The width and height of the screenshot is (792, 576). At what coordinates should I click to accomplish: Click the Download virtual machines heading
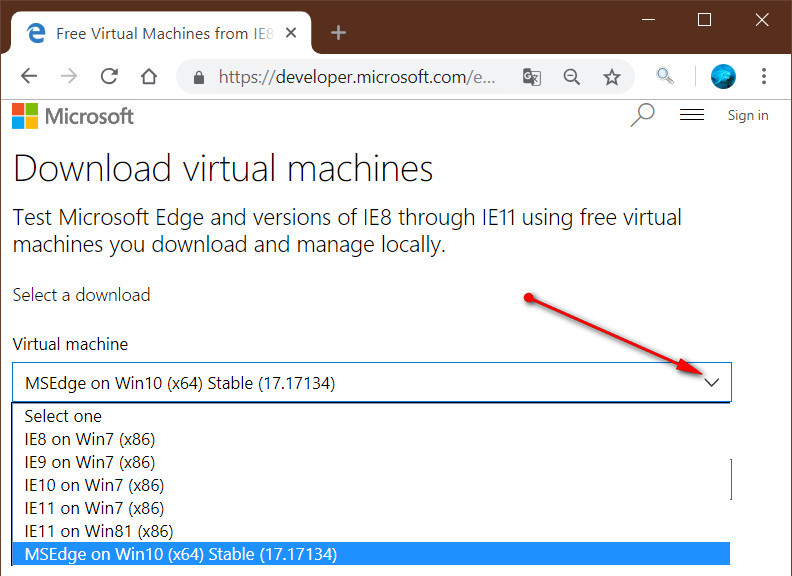223,168
